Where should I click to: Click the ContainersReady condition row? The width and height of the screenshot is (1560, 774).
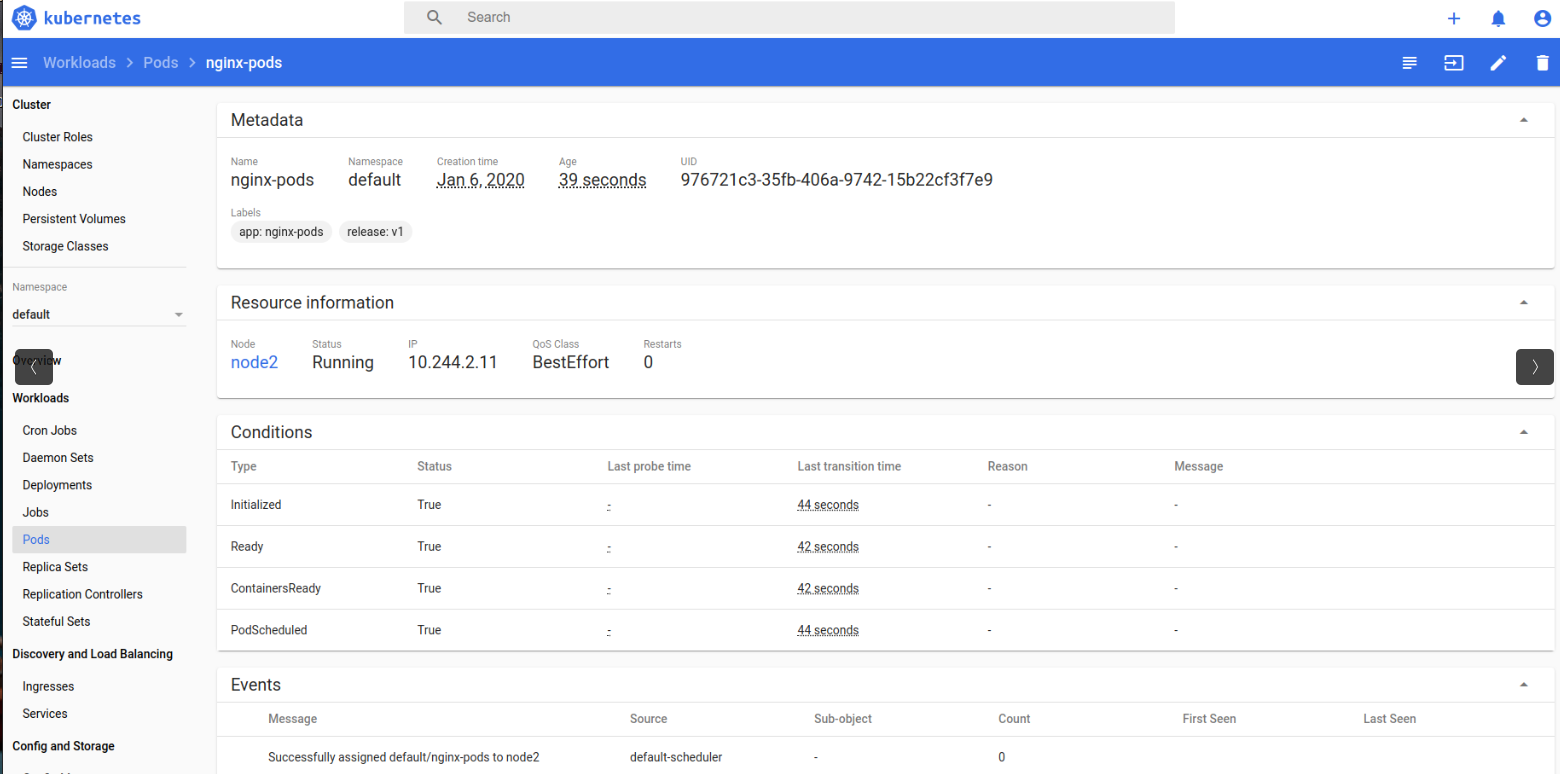click(886, 589)
